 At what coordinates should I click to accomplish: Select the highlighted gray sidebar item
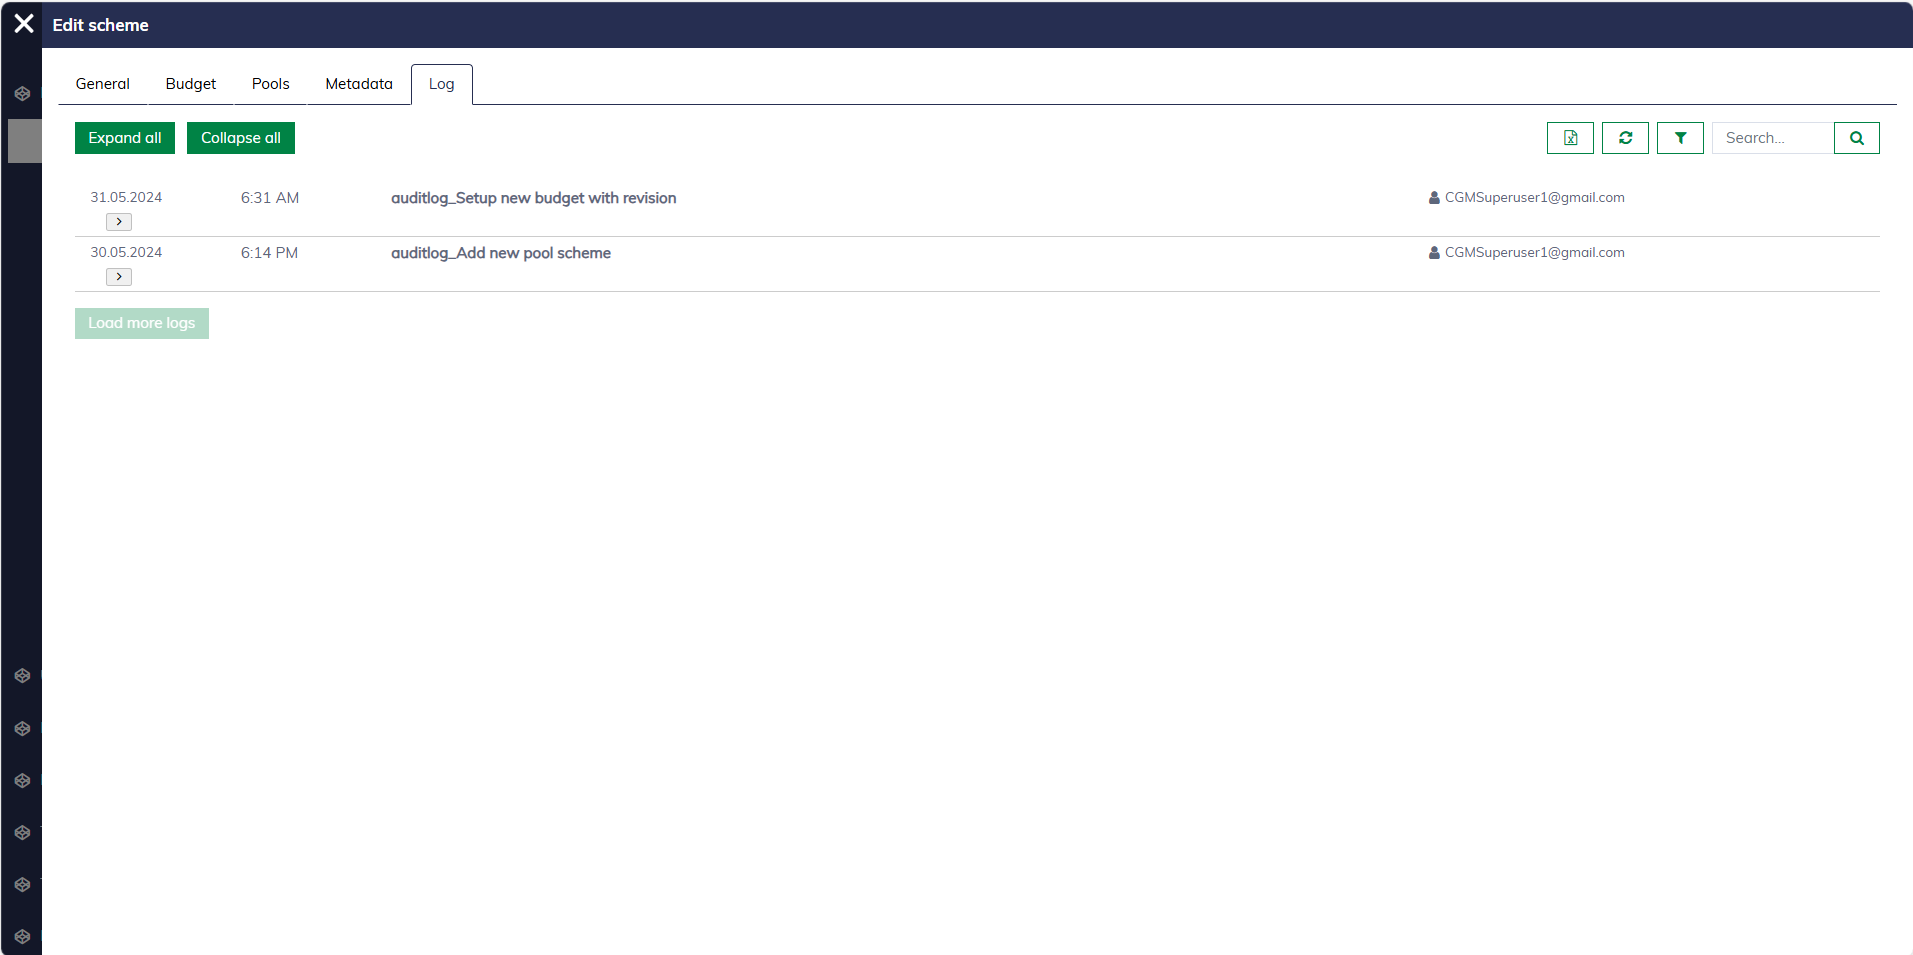coord(24,141)
